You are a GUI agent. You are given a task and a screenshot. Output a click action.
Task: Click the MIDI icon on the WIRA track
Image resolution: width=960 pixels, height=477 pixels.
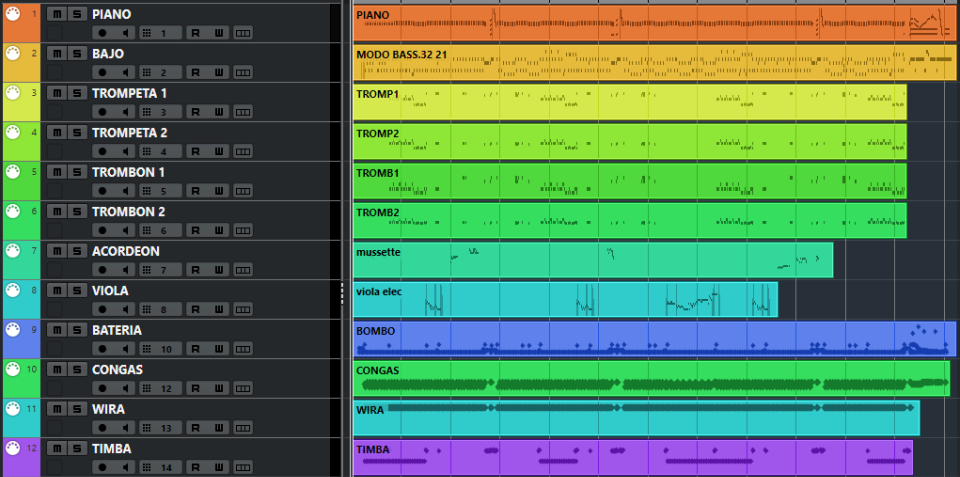point(12,408)
